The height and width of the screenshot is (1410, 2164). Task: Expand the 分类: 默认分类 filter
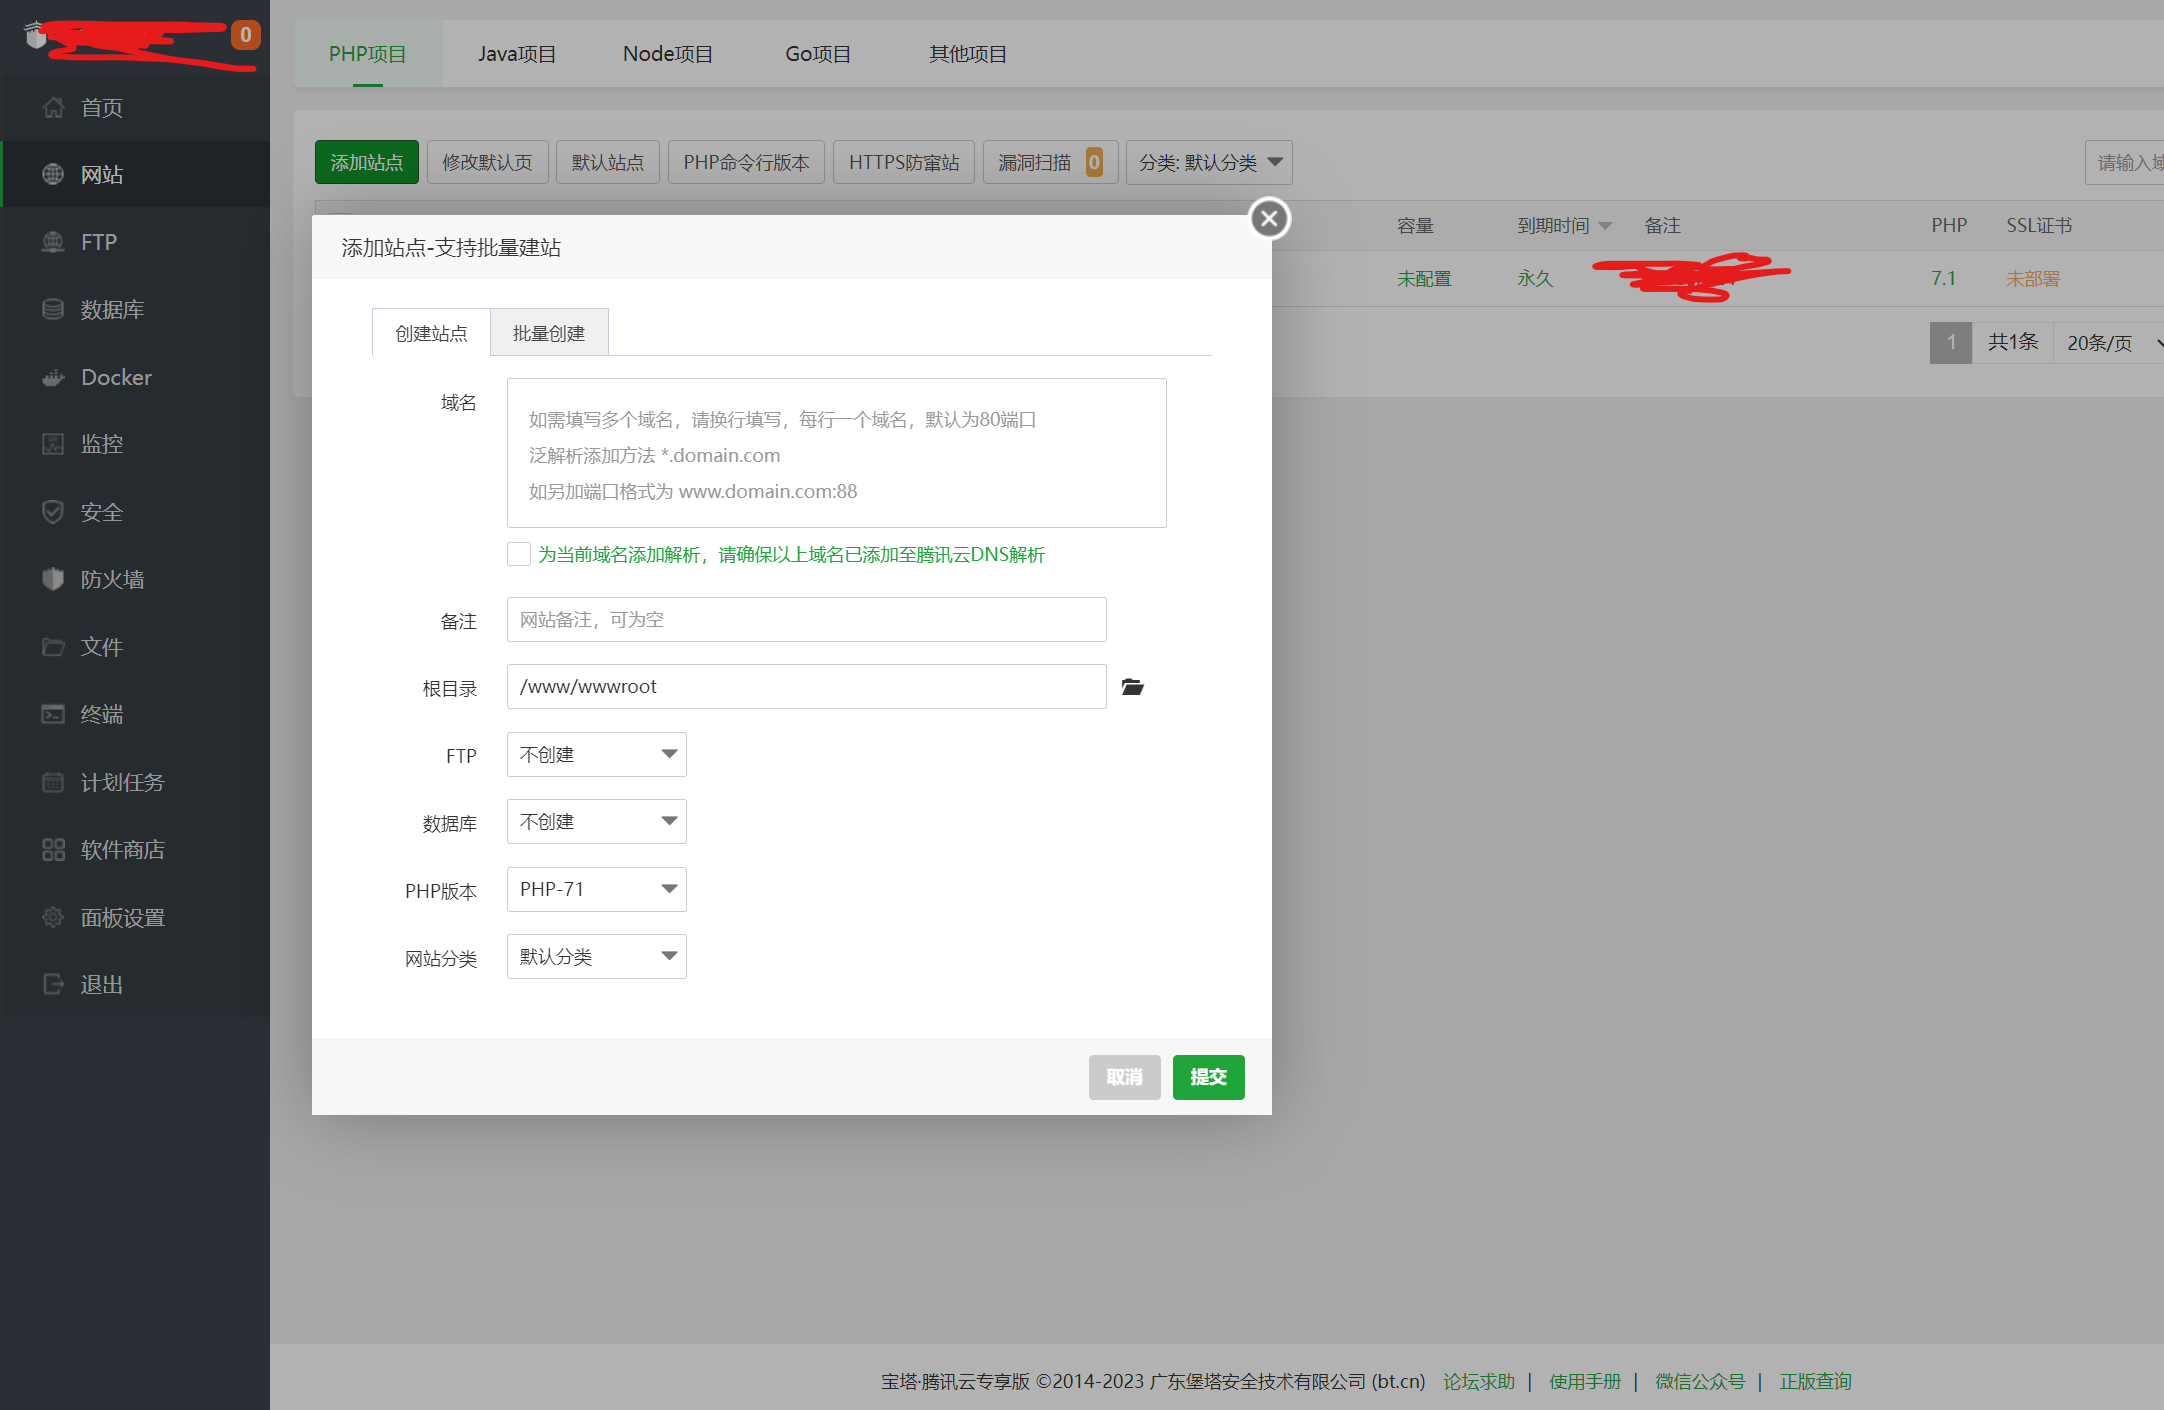1208,162
